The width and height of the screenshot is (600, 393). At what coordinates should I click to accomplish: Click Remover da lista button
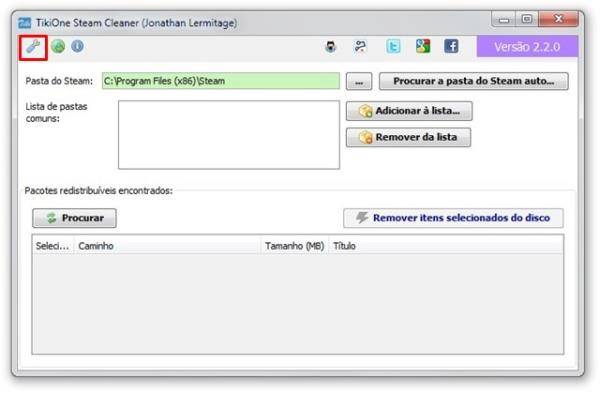408,137
